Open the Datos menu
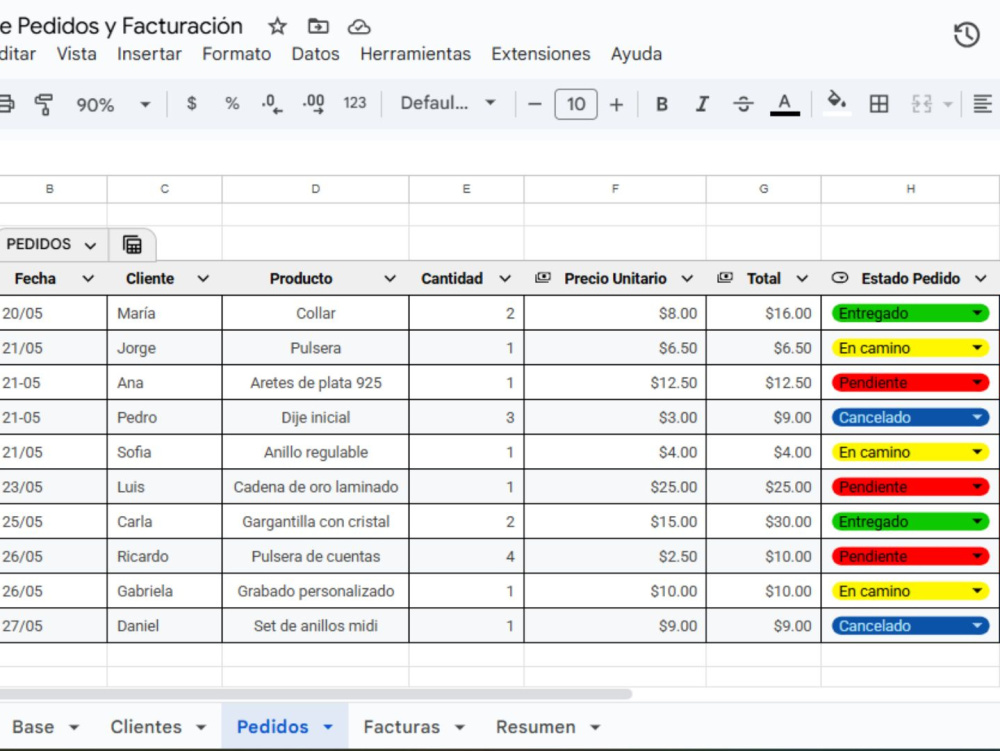 (315, 54)
